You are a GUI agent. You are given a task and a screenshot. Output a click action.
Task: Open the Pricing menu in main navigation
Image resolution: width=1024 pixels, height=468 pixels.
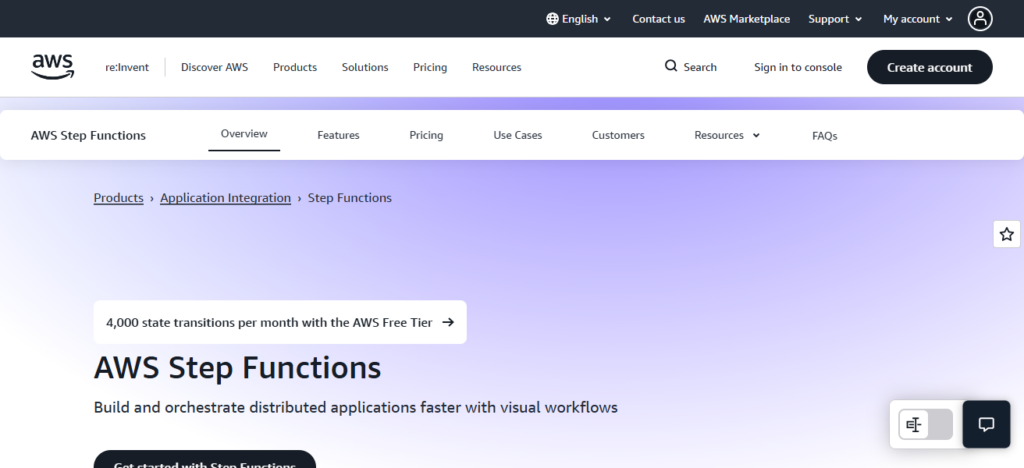430,67
